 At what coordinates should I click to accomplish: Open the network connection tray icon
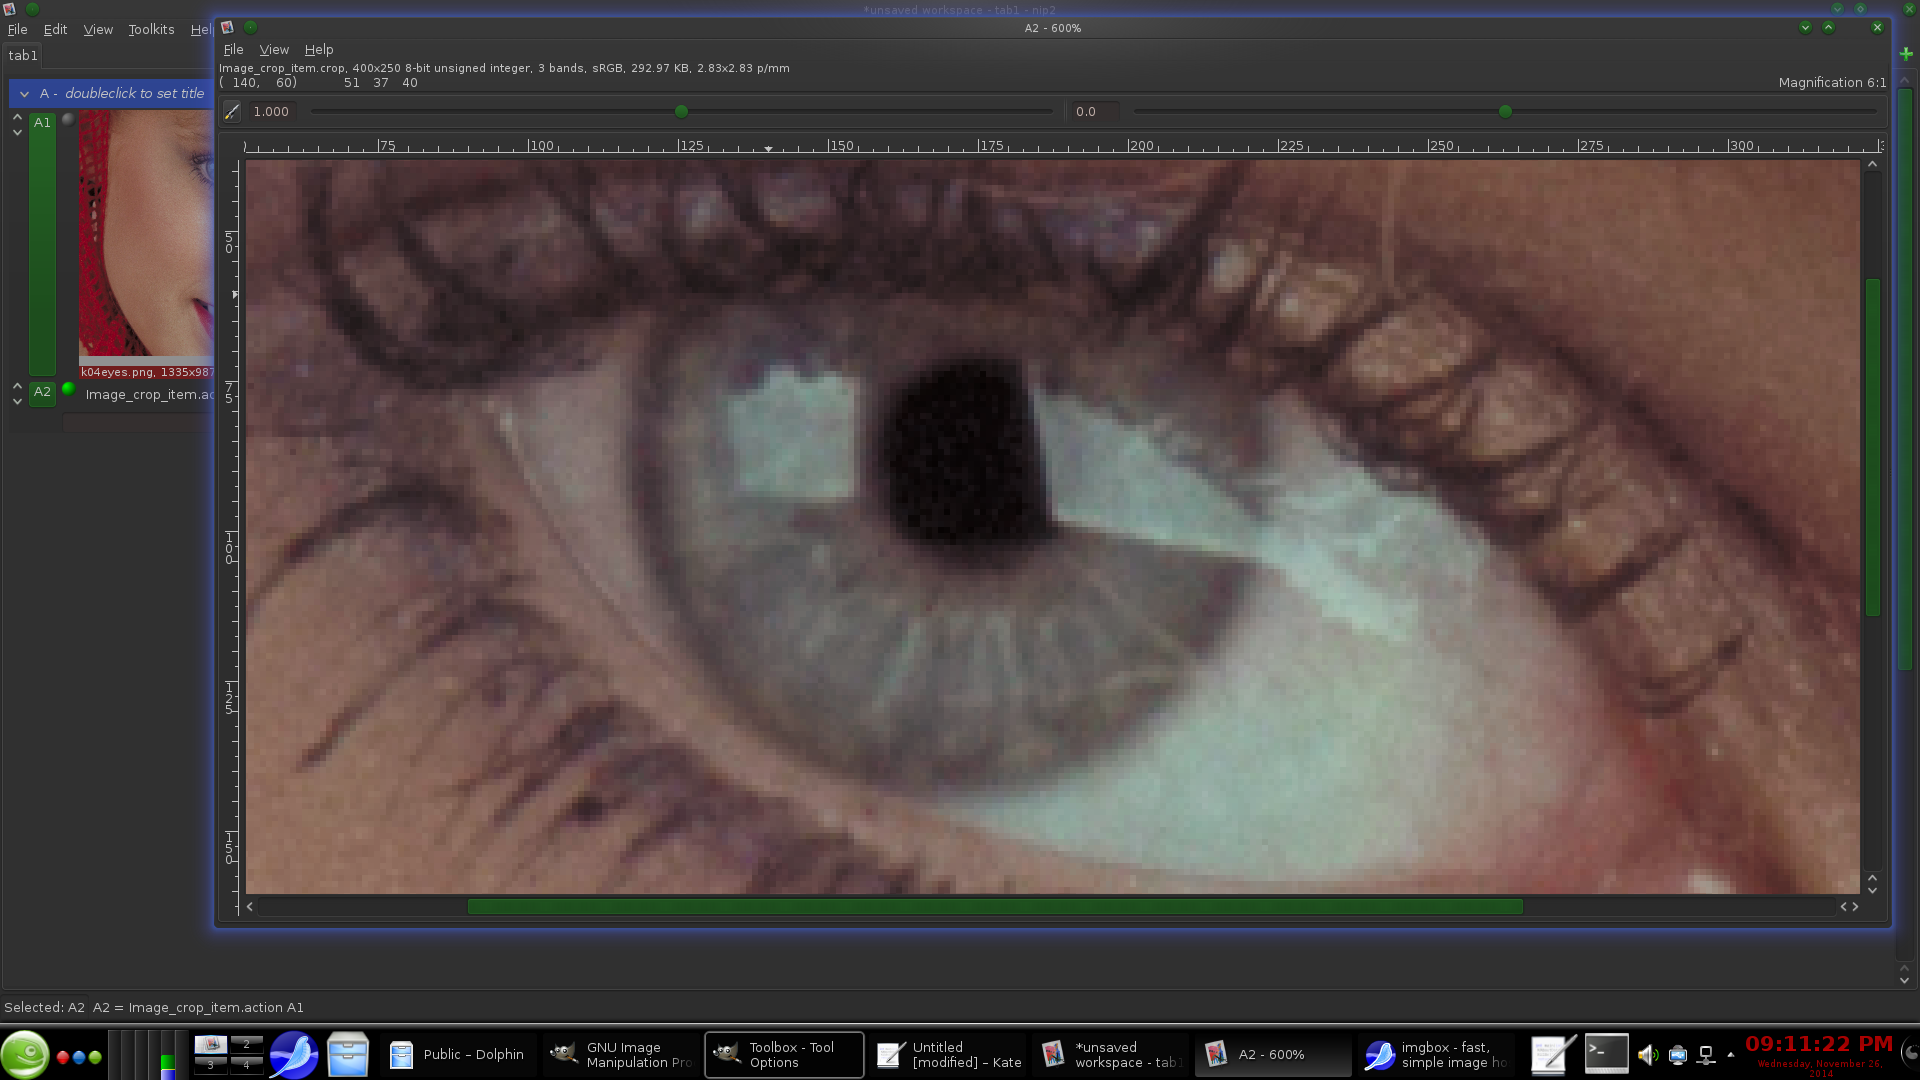click(1707, 1055)
